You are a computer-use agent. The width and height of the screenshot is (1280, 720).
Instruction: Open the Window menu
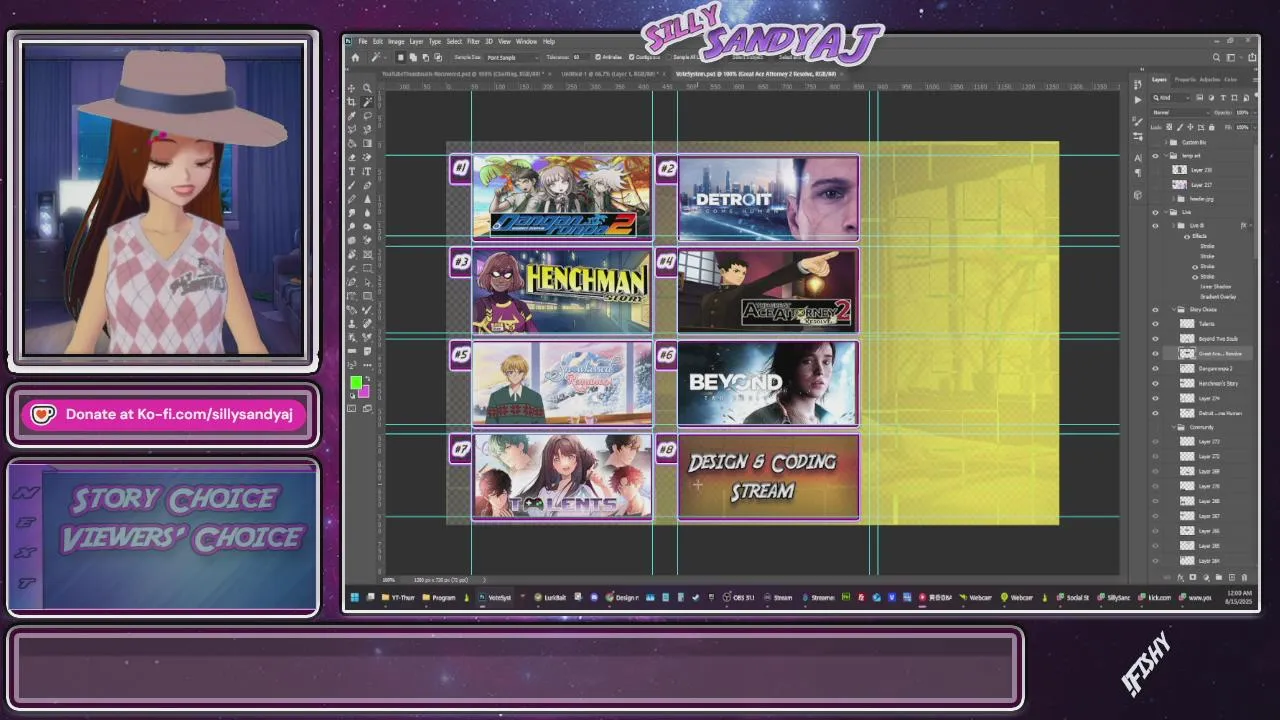point(526,41)
